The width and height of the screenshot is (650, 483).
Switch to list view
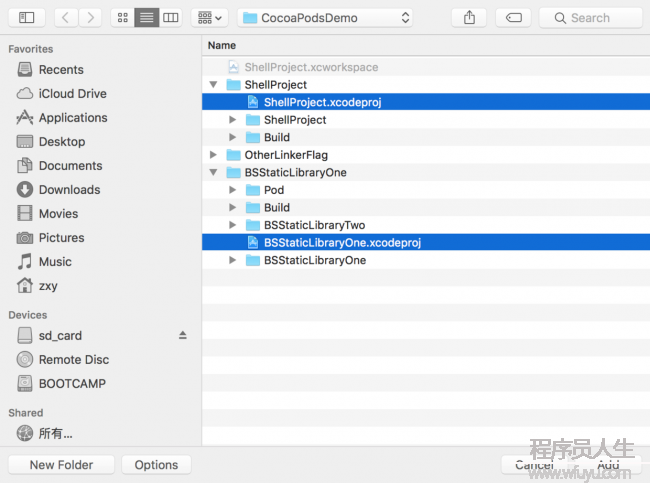[x=147, y=18]
